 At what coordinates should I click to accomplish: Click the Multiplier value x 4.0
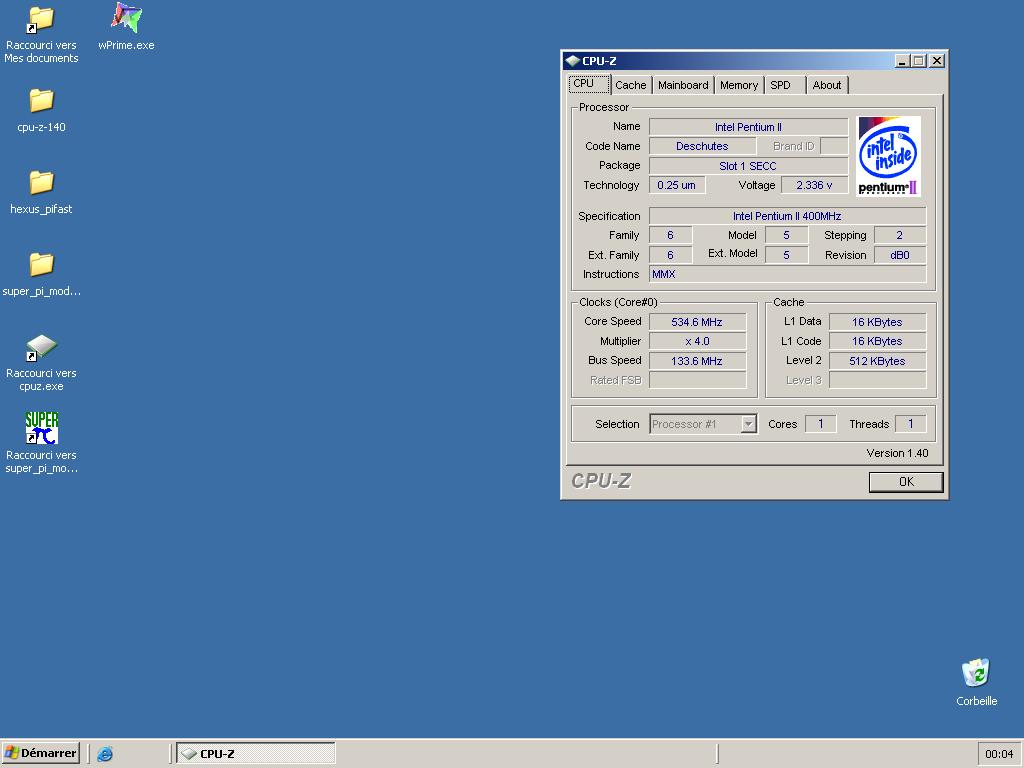pyautogui.click(x=697, y=342)
